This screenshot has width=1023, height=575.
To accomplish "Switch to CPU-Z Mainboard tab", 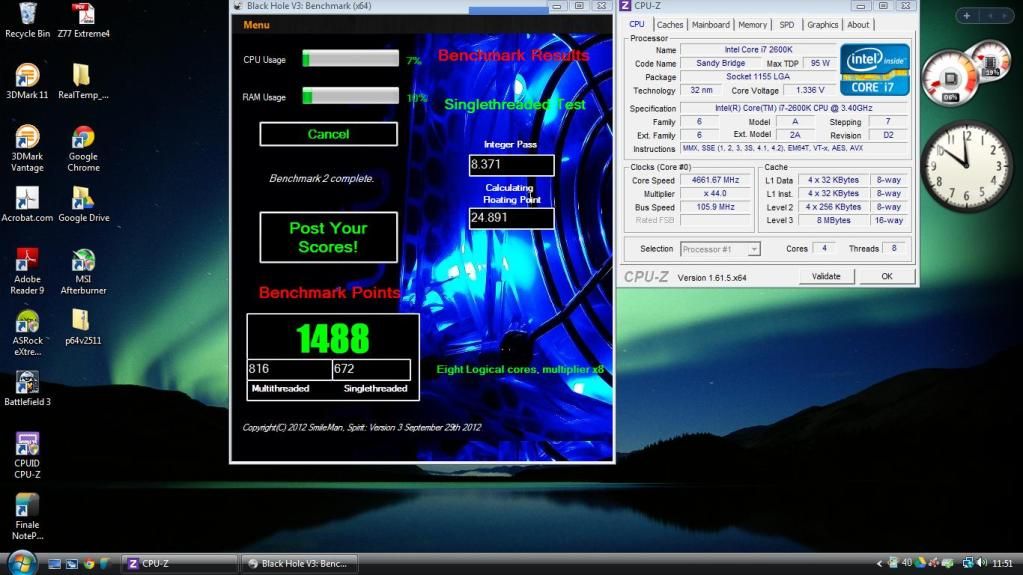I will pos(710,25).
